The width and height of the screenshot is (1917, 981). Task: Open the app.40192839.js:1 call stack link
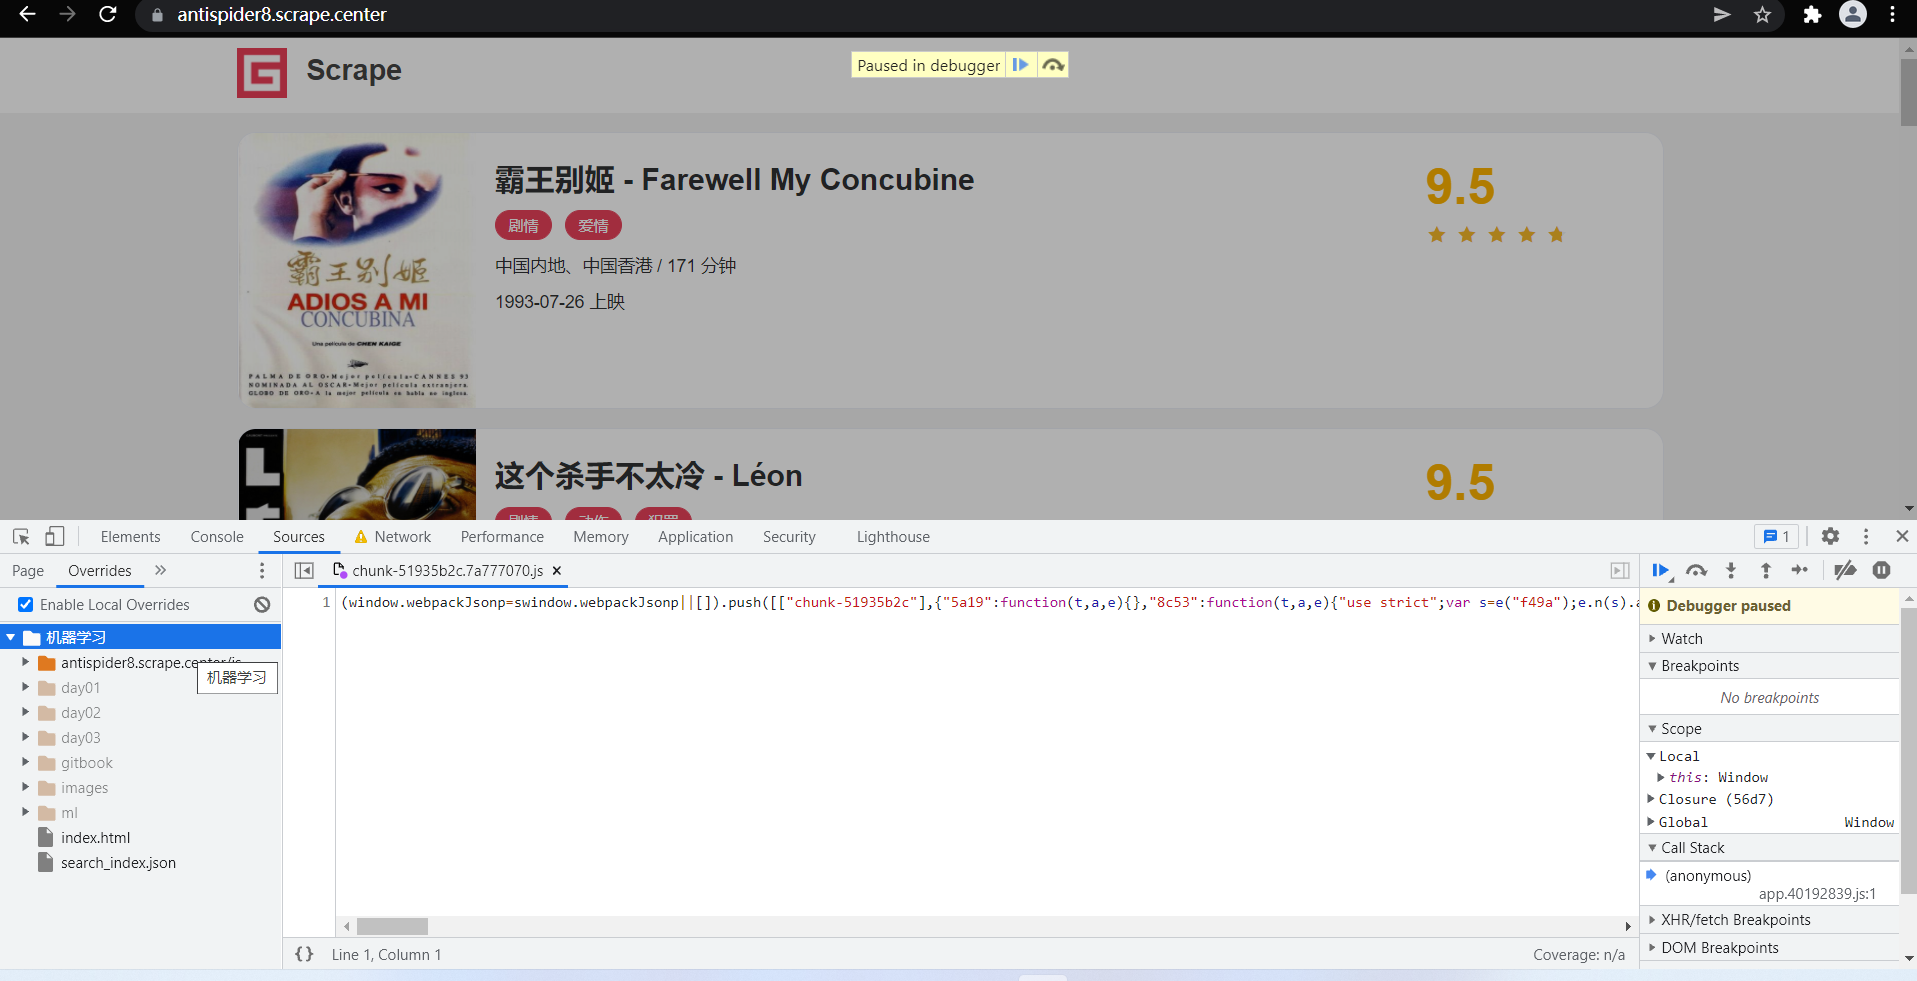pos(1820,894)
